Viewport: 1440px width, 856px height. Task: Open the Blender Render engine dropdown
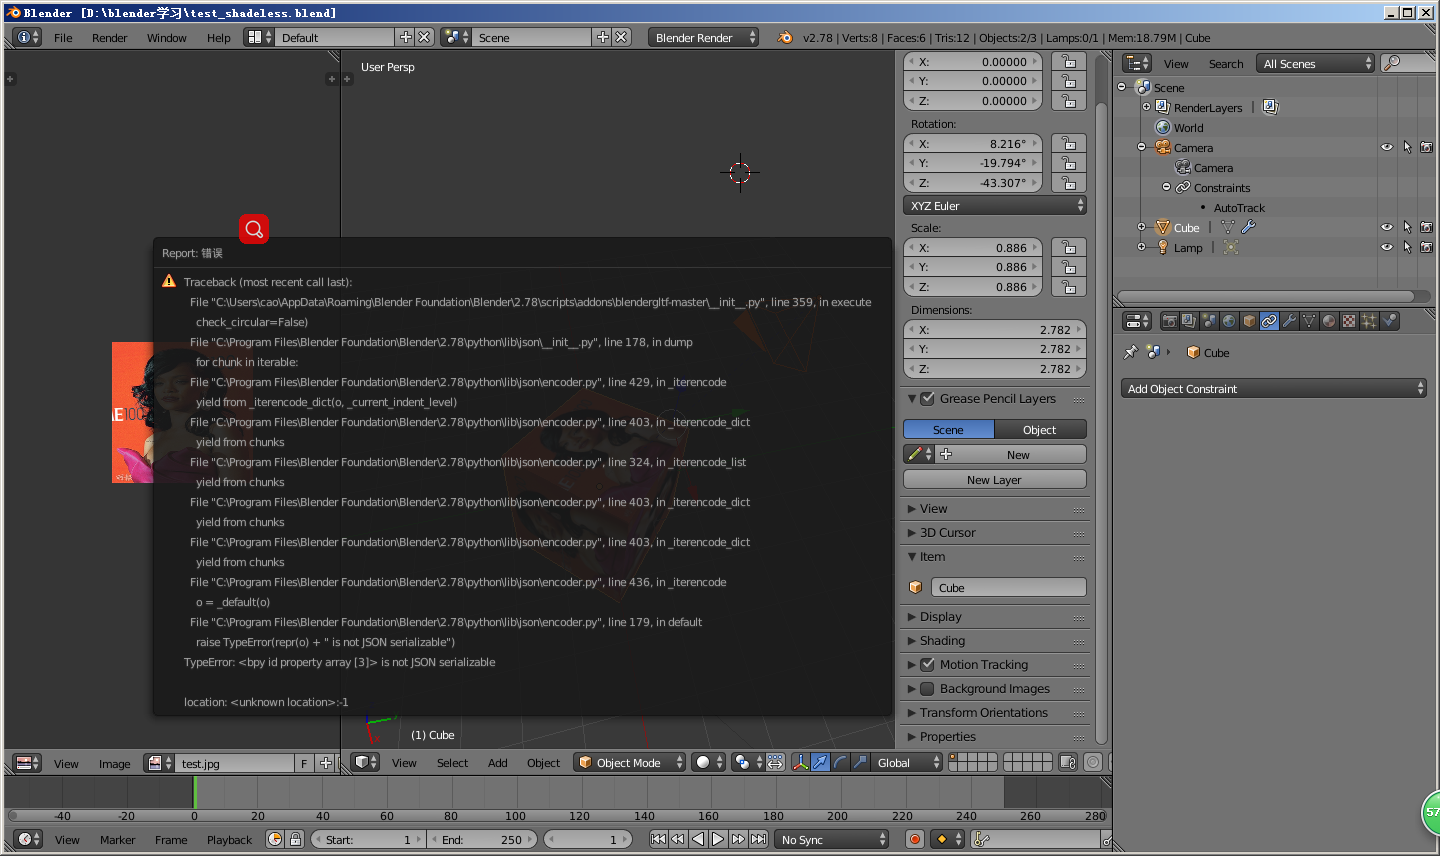pyautogui.click(x=704, y=37)
